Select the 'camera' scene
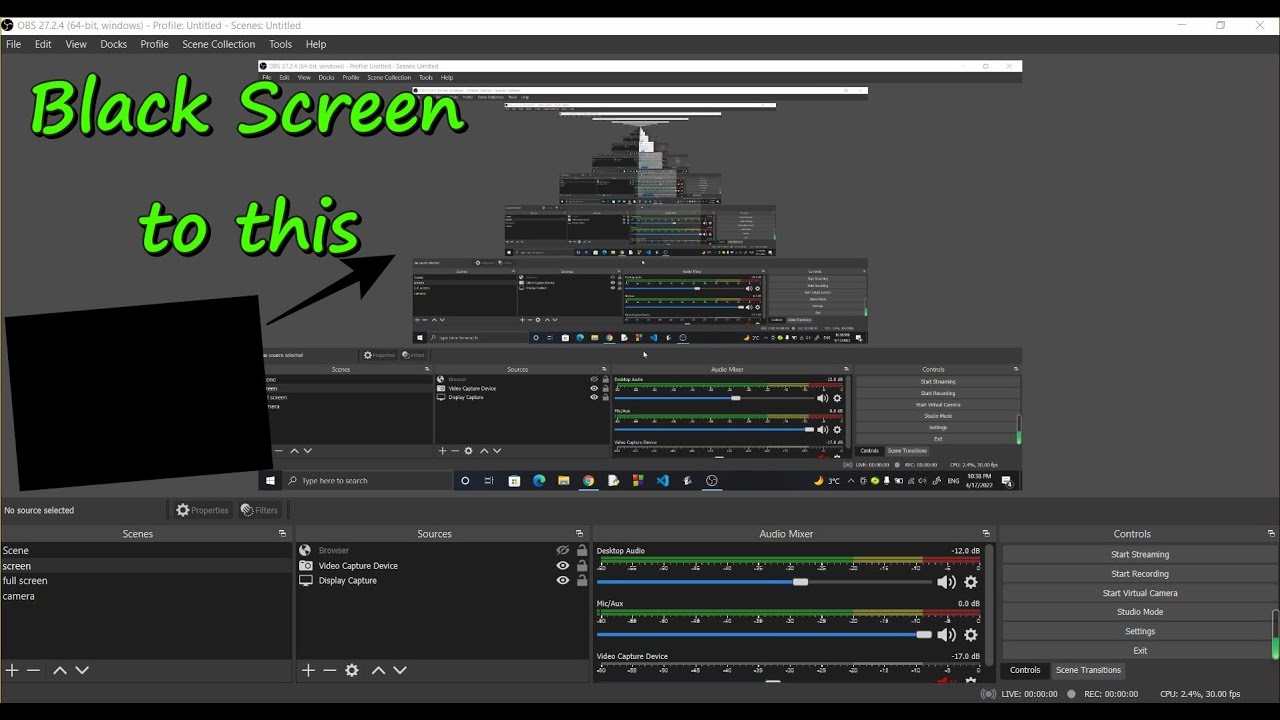 146,596
